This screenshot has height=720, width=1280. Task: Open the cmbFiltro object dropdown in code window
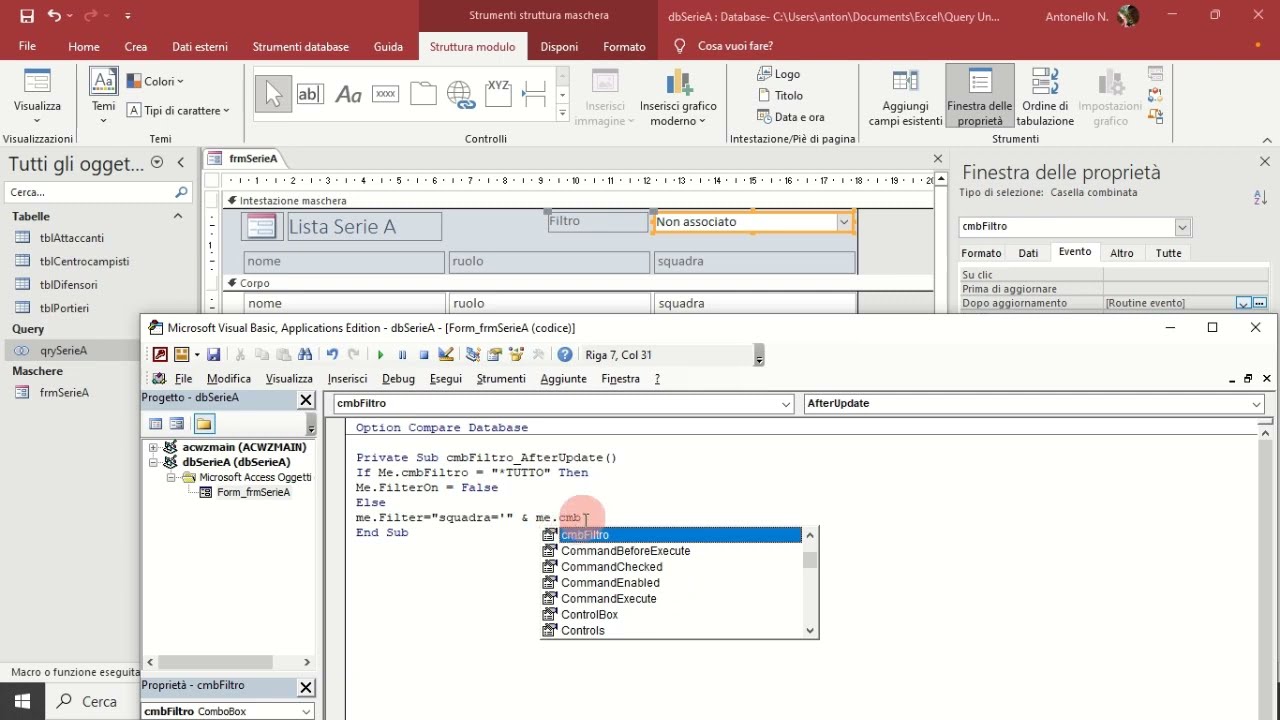pyautogui.click(x=786, y=403)
